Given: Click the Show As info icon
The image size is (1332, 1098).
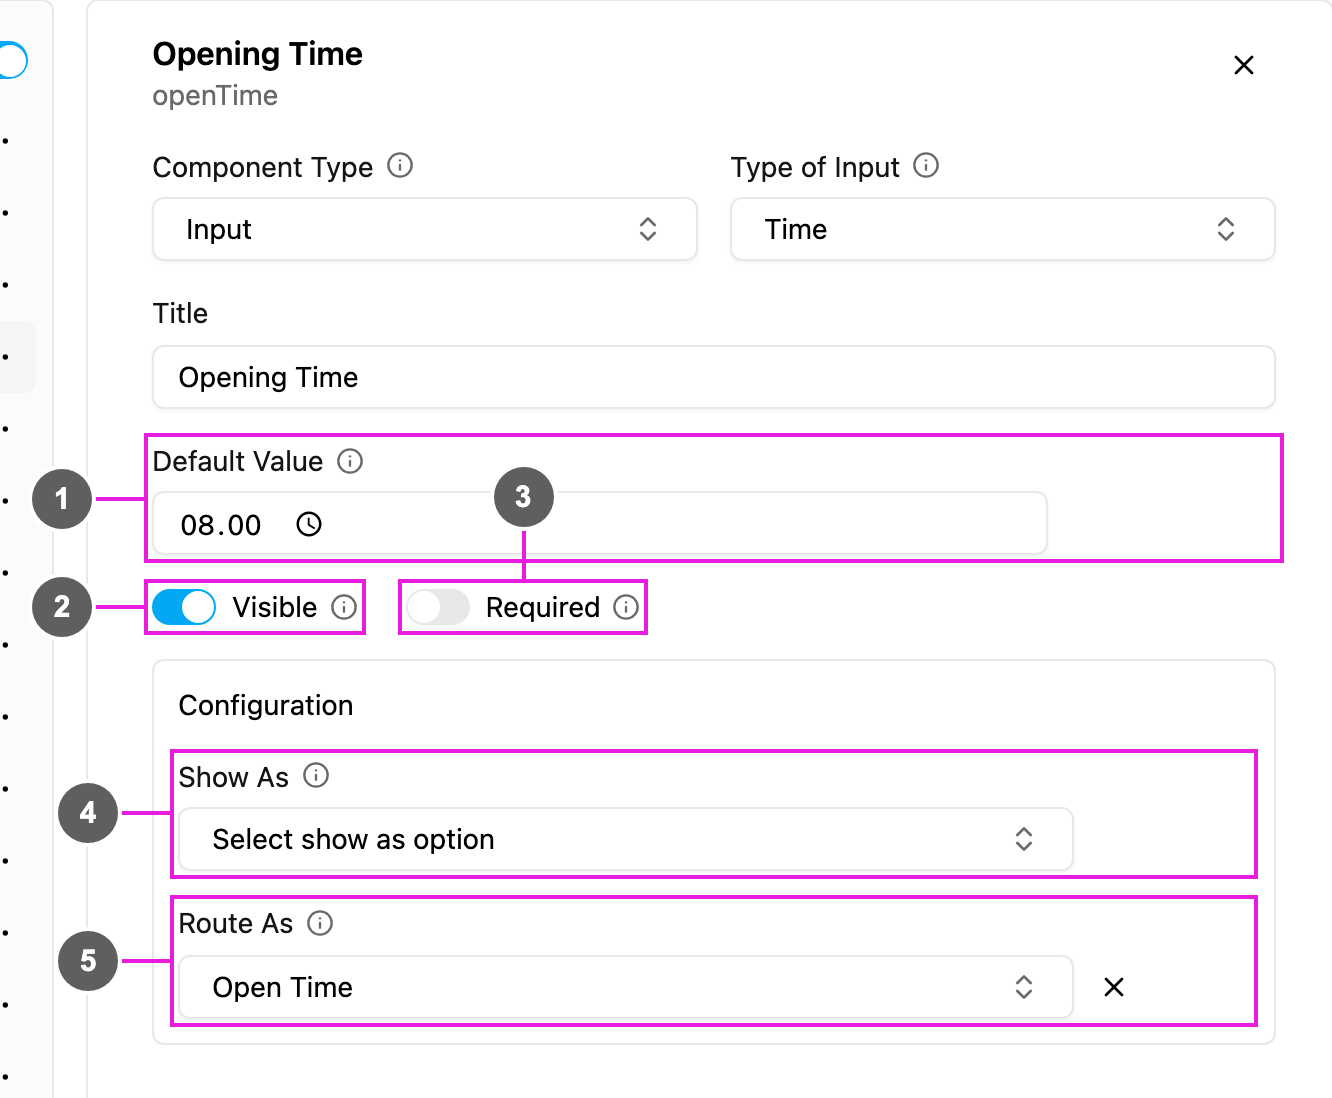Looking at the screenshot, I should tap(316, 775).
